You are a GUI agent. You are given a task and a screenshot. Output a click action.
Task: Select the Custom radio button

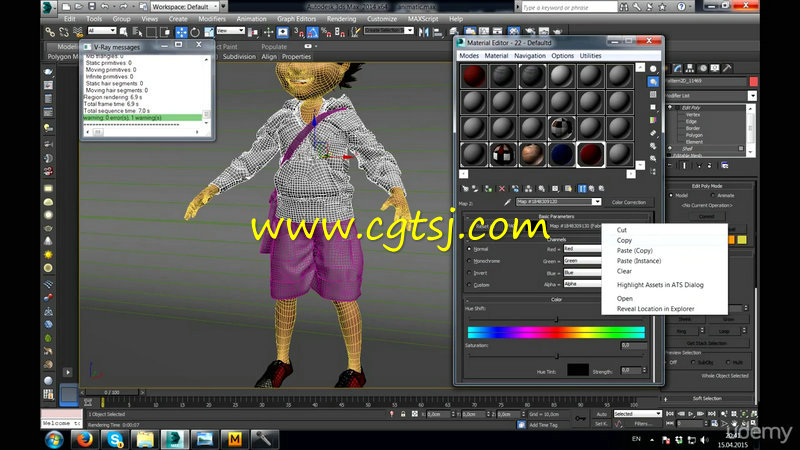click(469, 285)
